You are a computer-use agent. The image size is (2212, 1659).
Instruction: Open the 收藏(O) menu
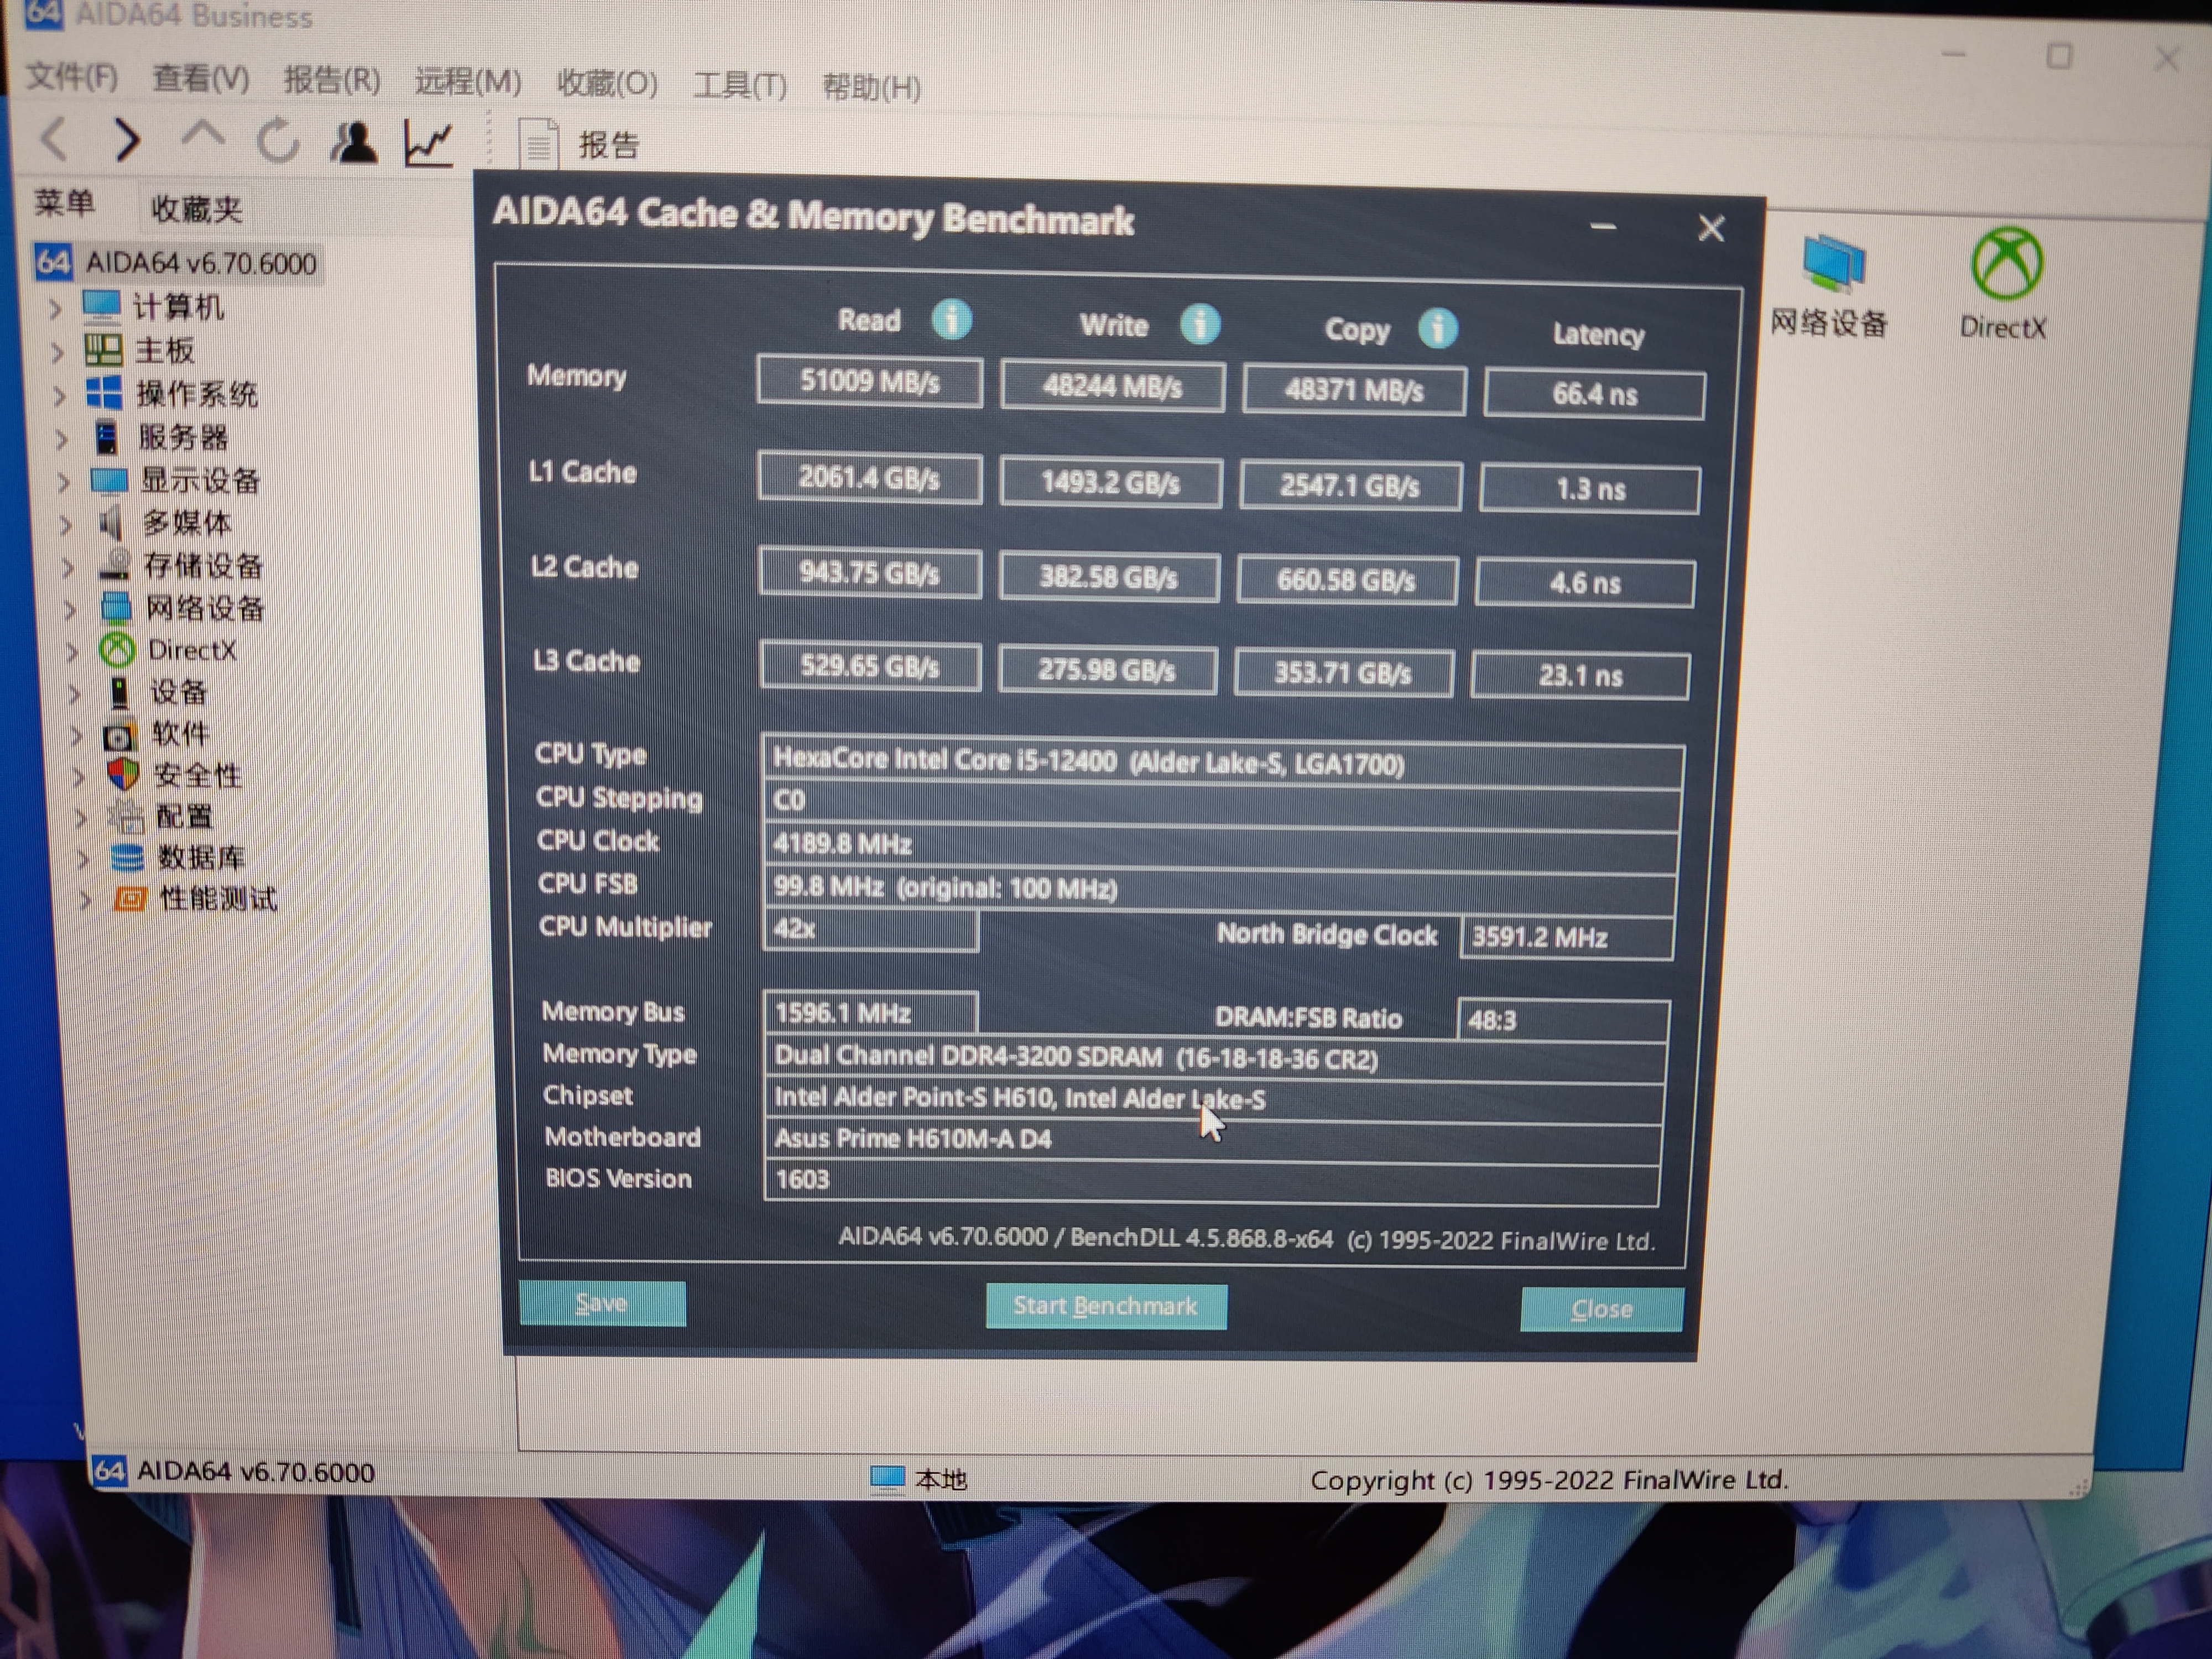(607, 84)
